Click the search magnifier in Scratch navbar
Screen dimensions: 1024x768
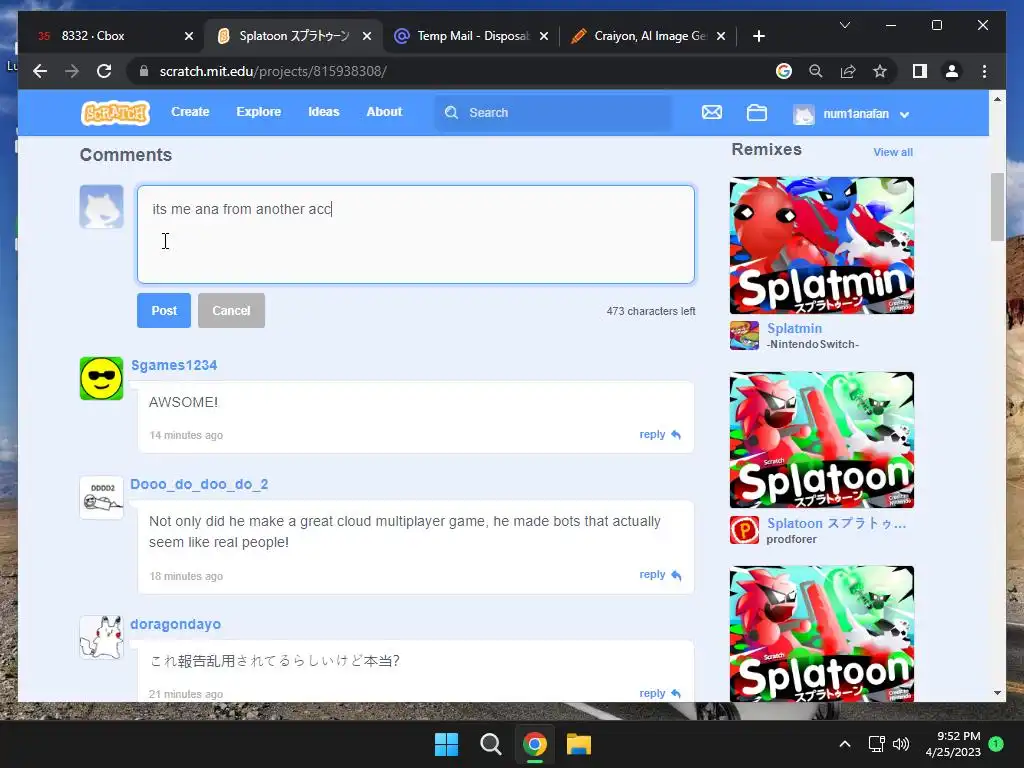pyautogui.click(x=451, y=113)
